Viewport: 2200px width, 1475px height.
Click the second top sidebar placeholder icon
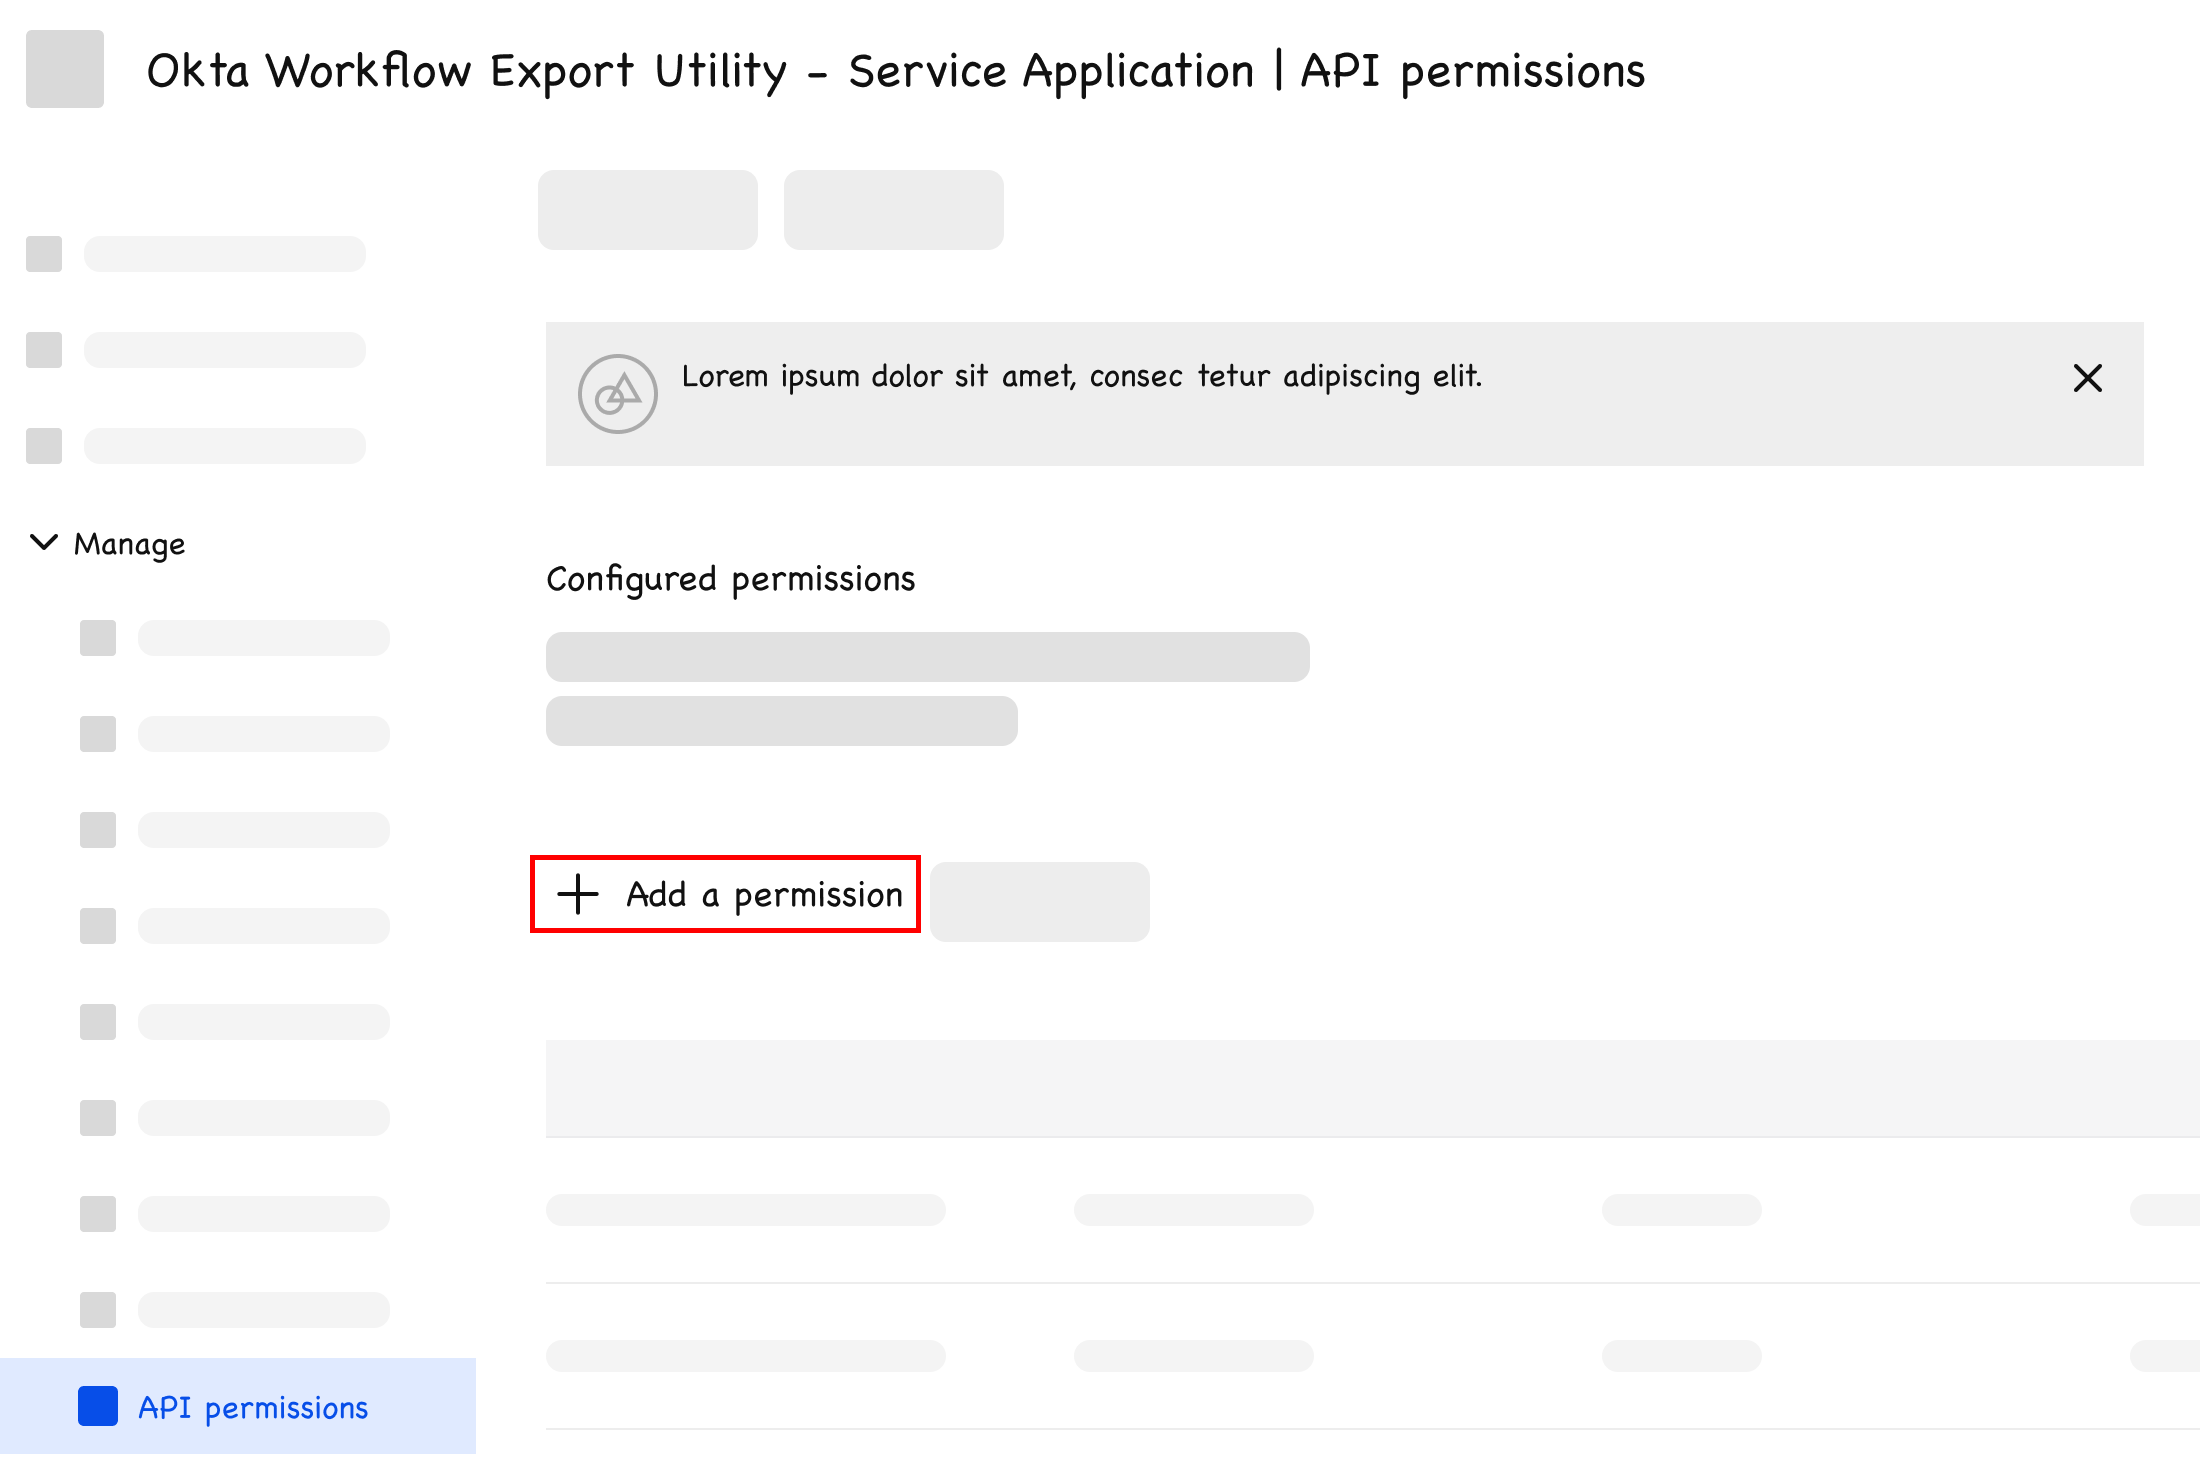point(44,350)
